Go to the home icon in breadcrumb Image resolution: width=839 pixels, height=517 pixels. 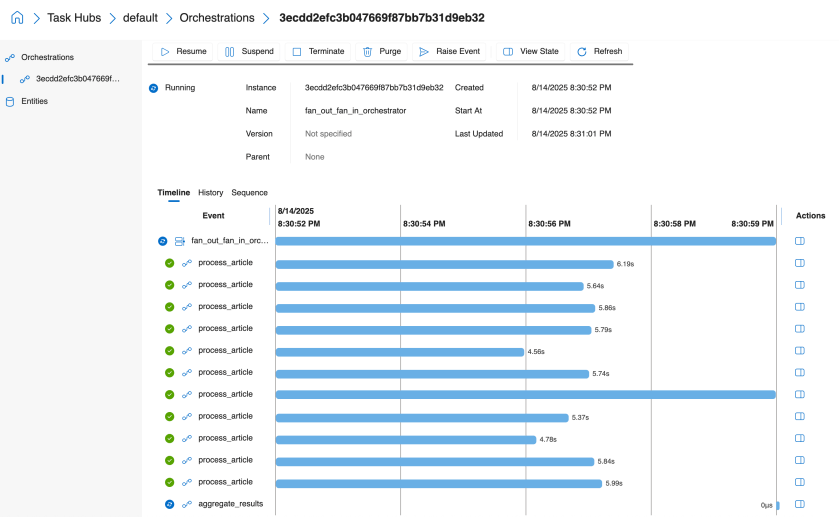point(17,18)
